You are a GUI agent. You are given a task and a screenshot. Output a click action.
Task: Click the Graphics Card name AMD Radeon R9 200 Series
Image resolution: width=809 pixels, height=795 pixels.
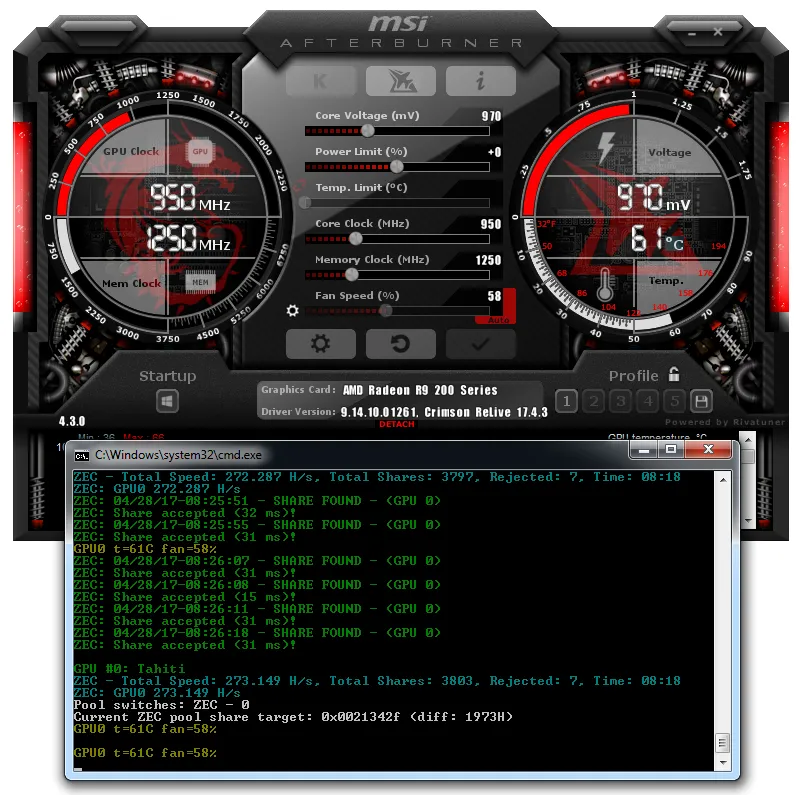point(420,390)
